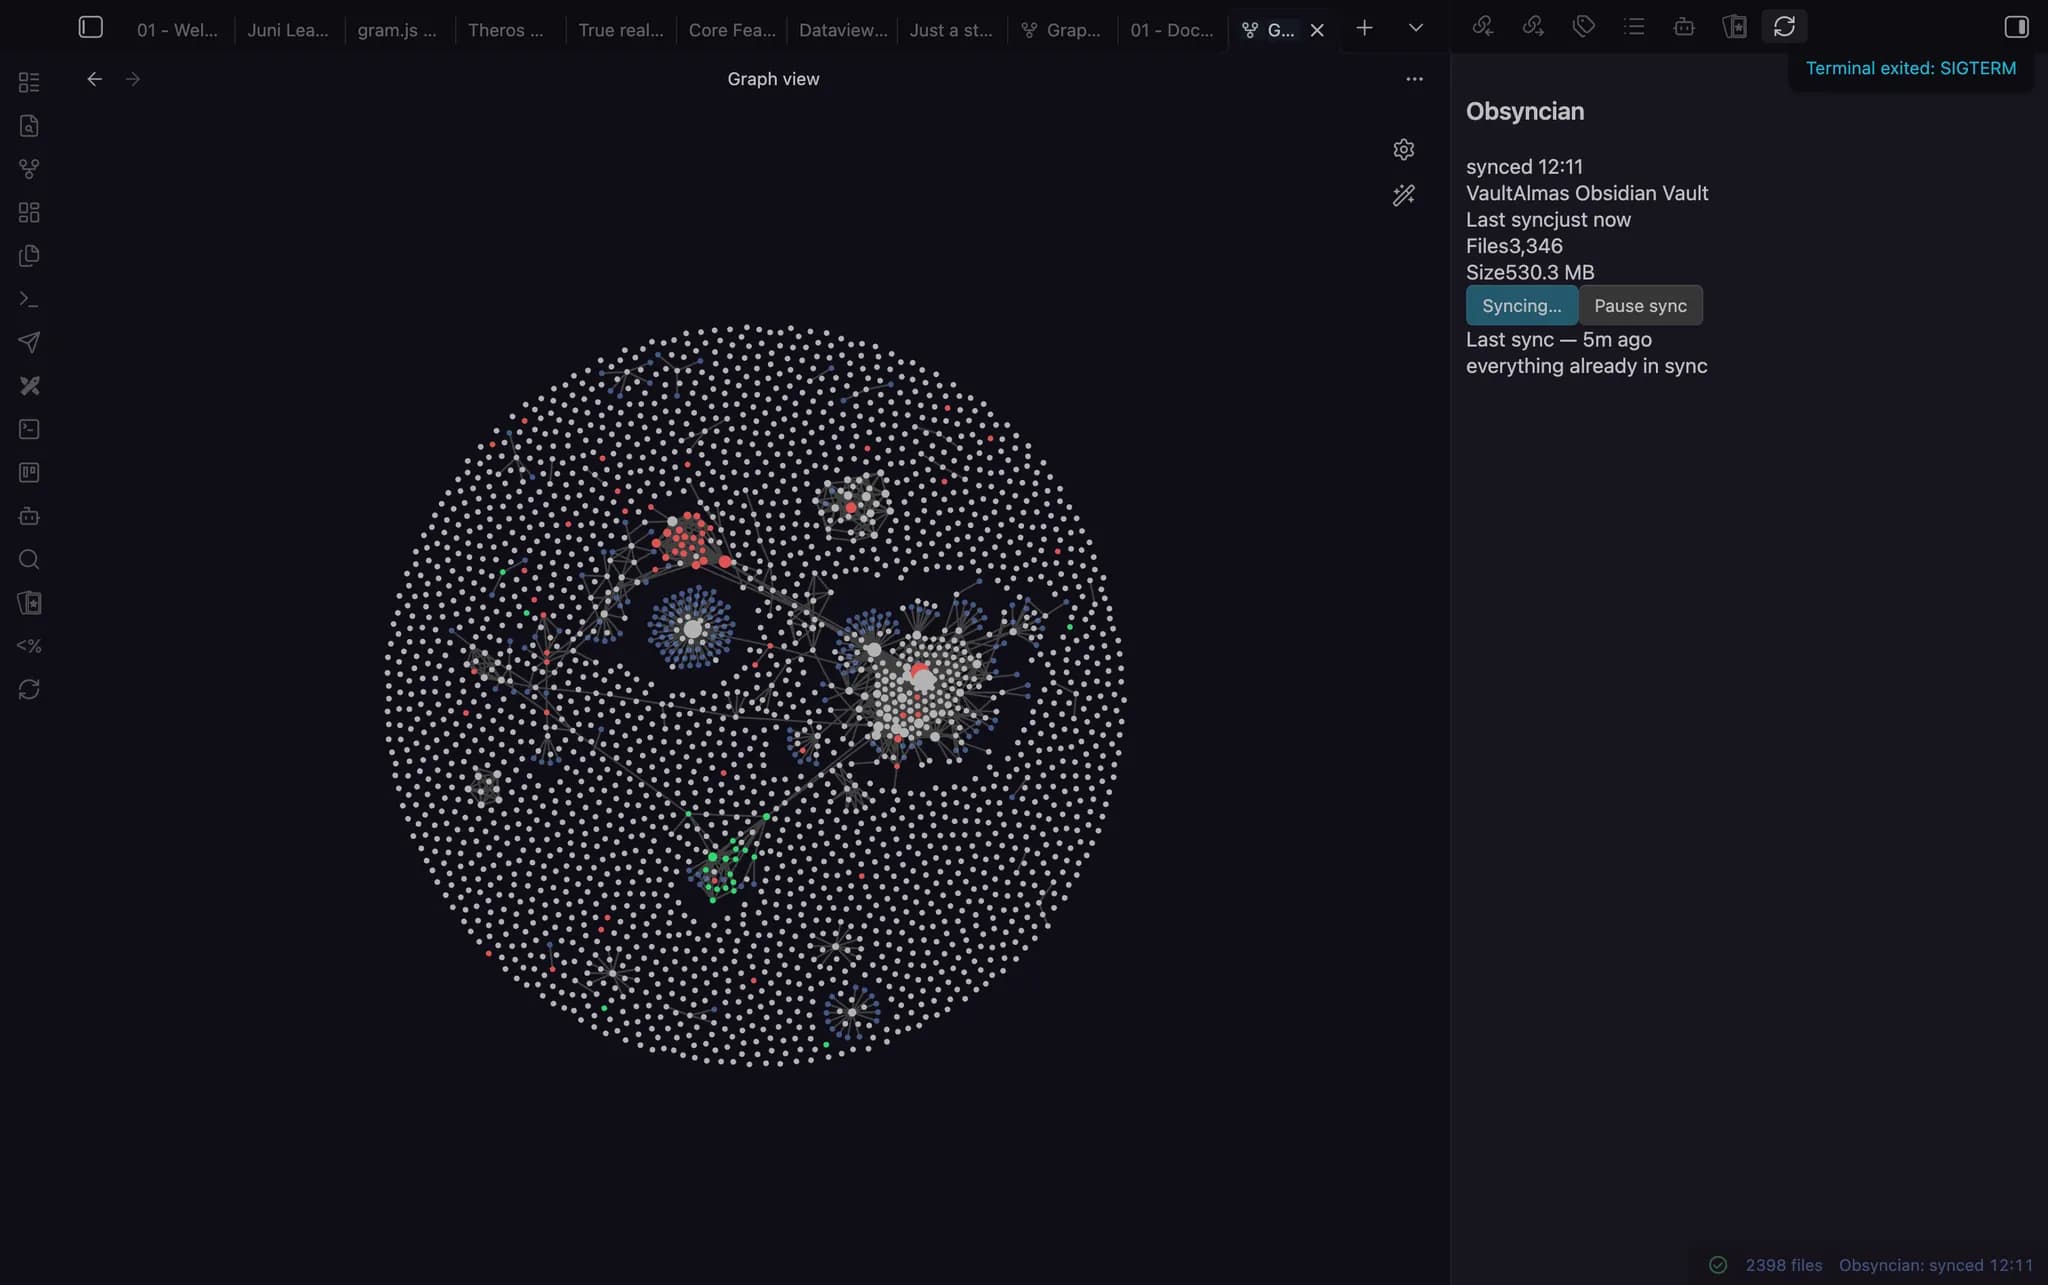
Task: Open graph settings gear
Action: pyautogui.click(x=1404, y=149)
